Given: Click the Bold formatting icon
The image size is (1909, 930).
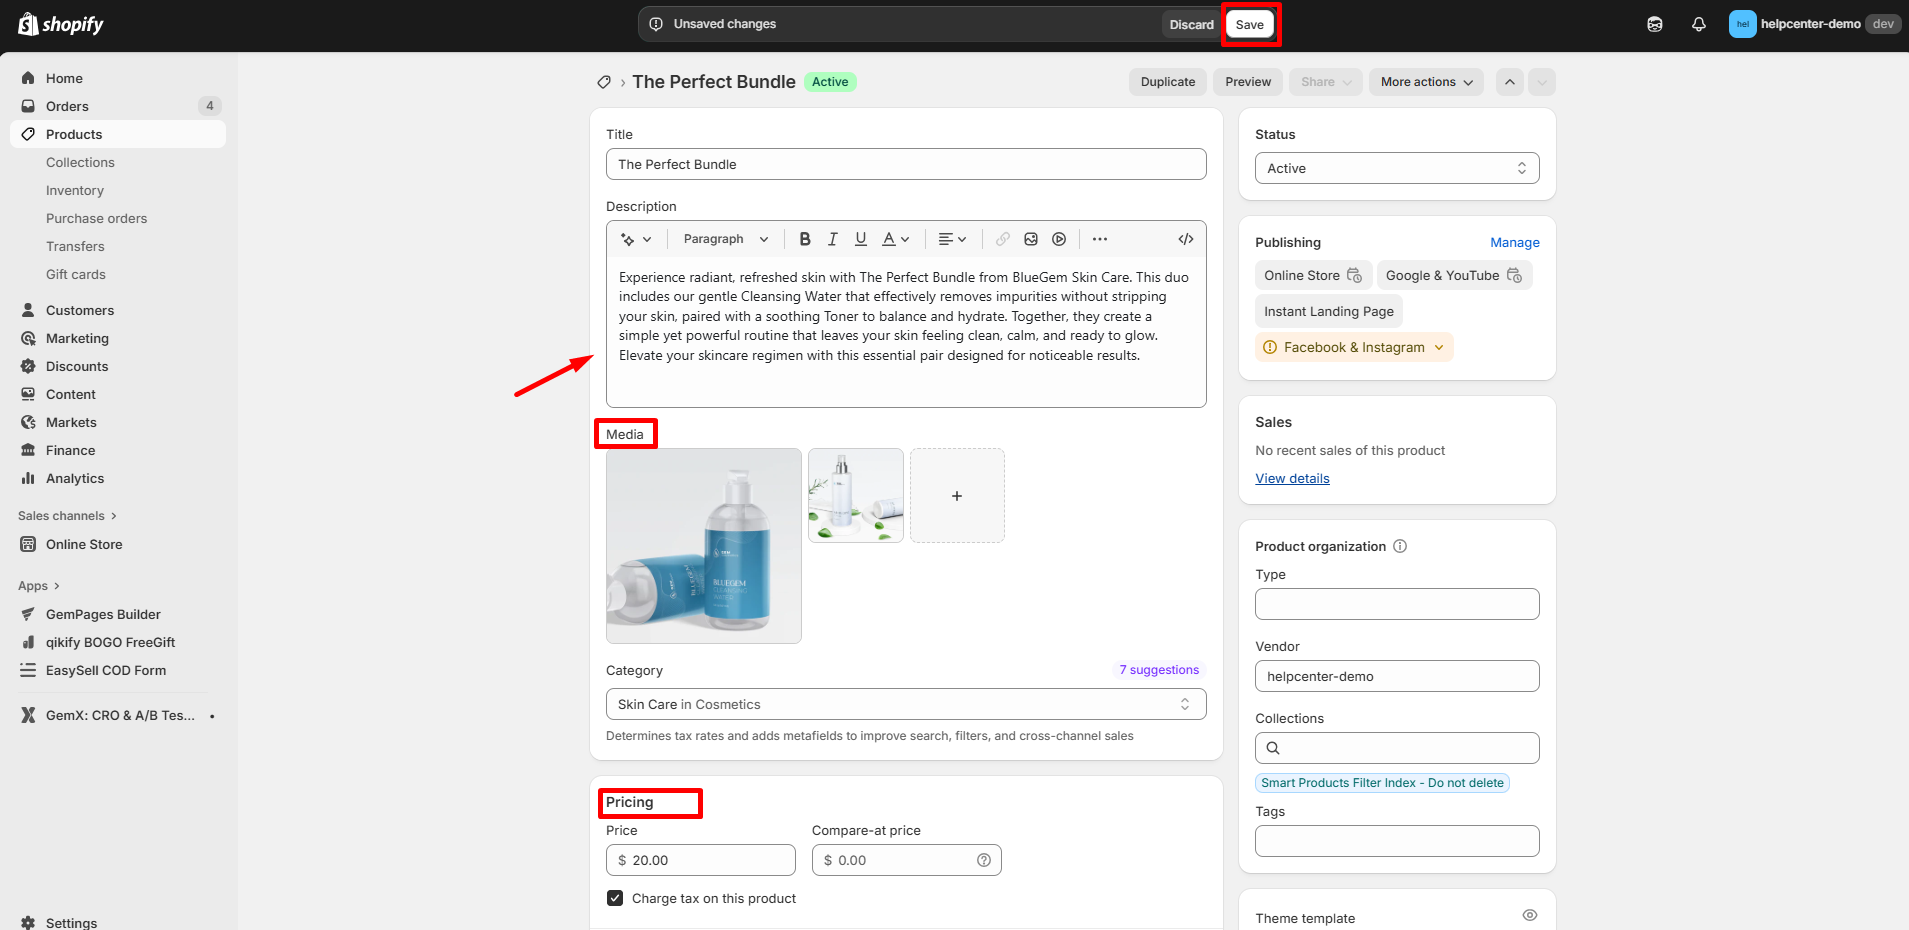Looking at the screenshot, I should click(805, 239).
